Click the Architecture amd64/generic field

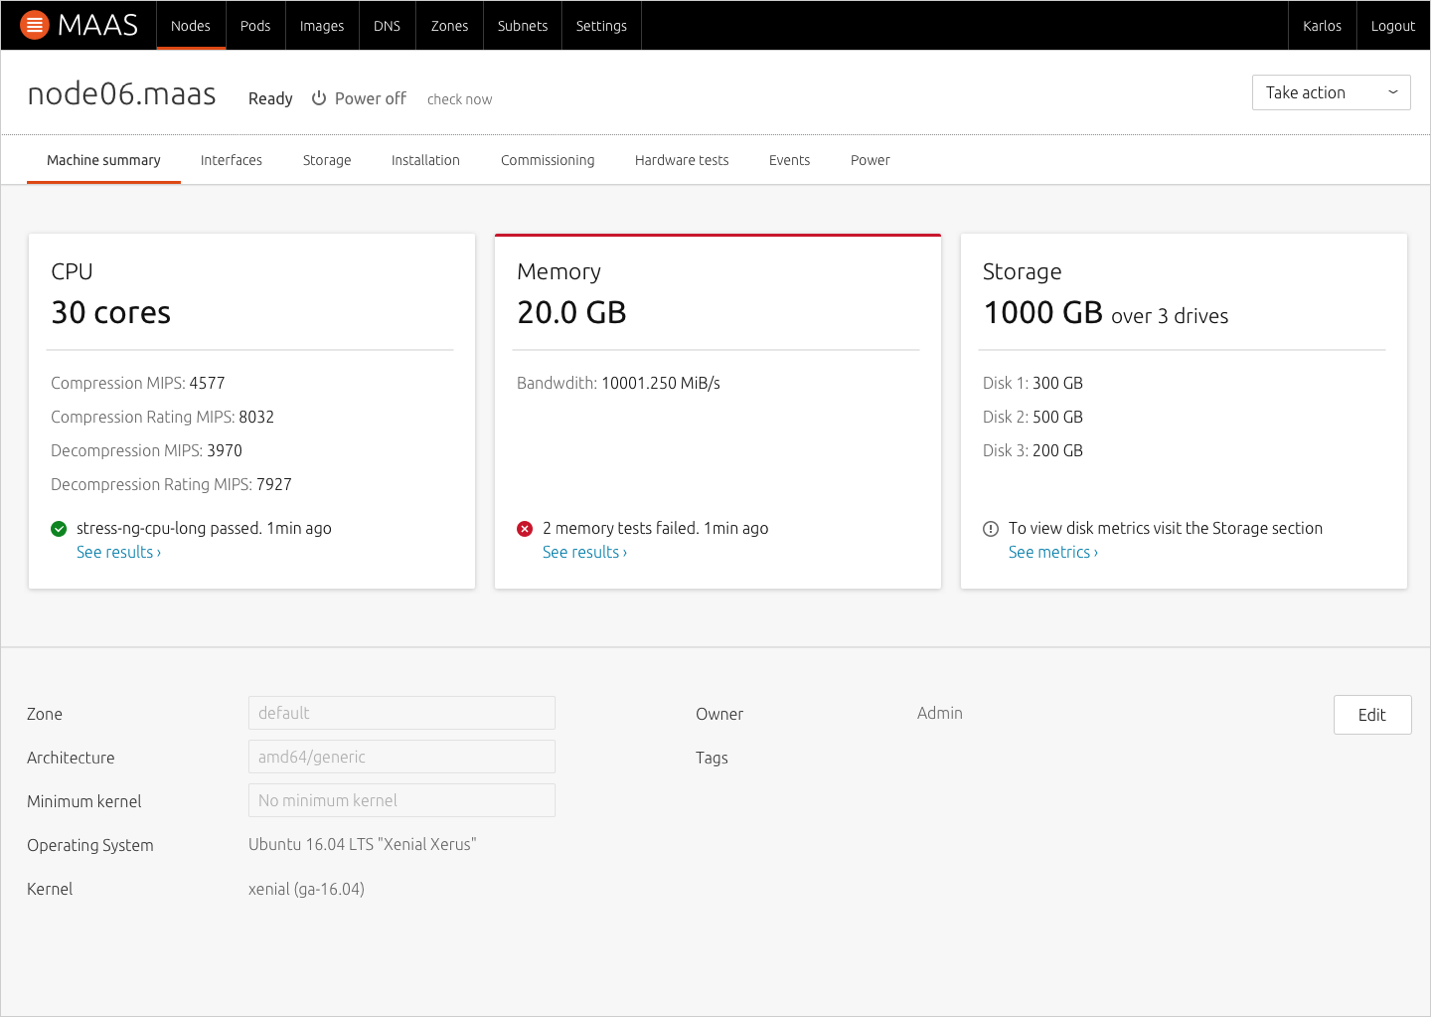tap(401, 757)
